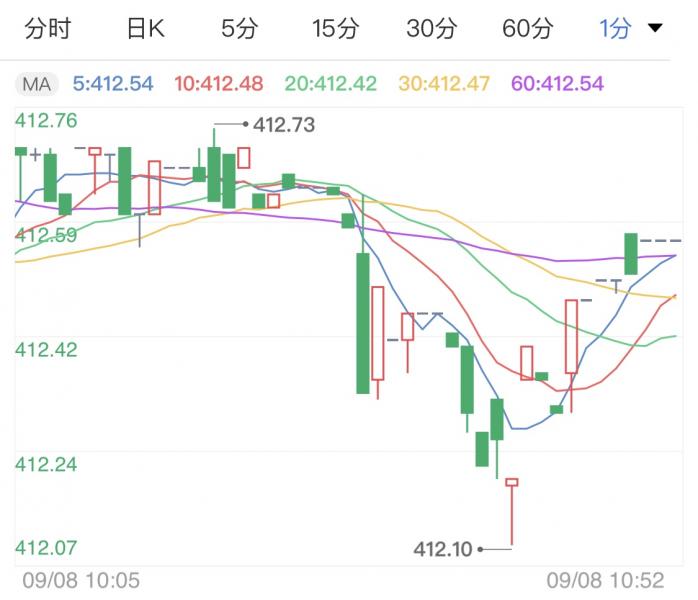The width and height of the screenshot is (698, 600).
Task: Open the 1分 interval dropdown
Action: 615,29
